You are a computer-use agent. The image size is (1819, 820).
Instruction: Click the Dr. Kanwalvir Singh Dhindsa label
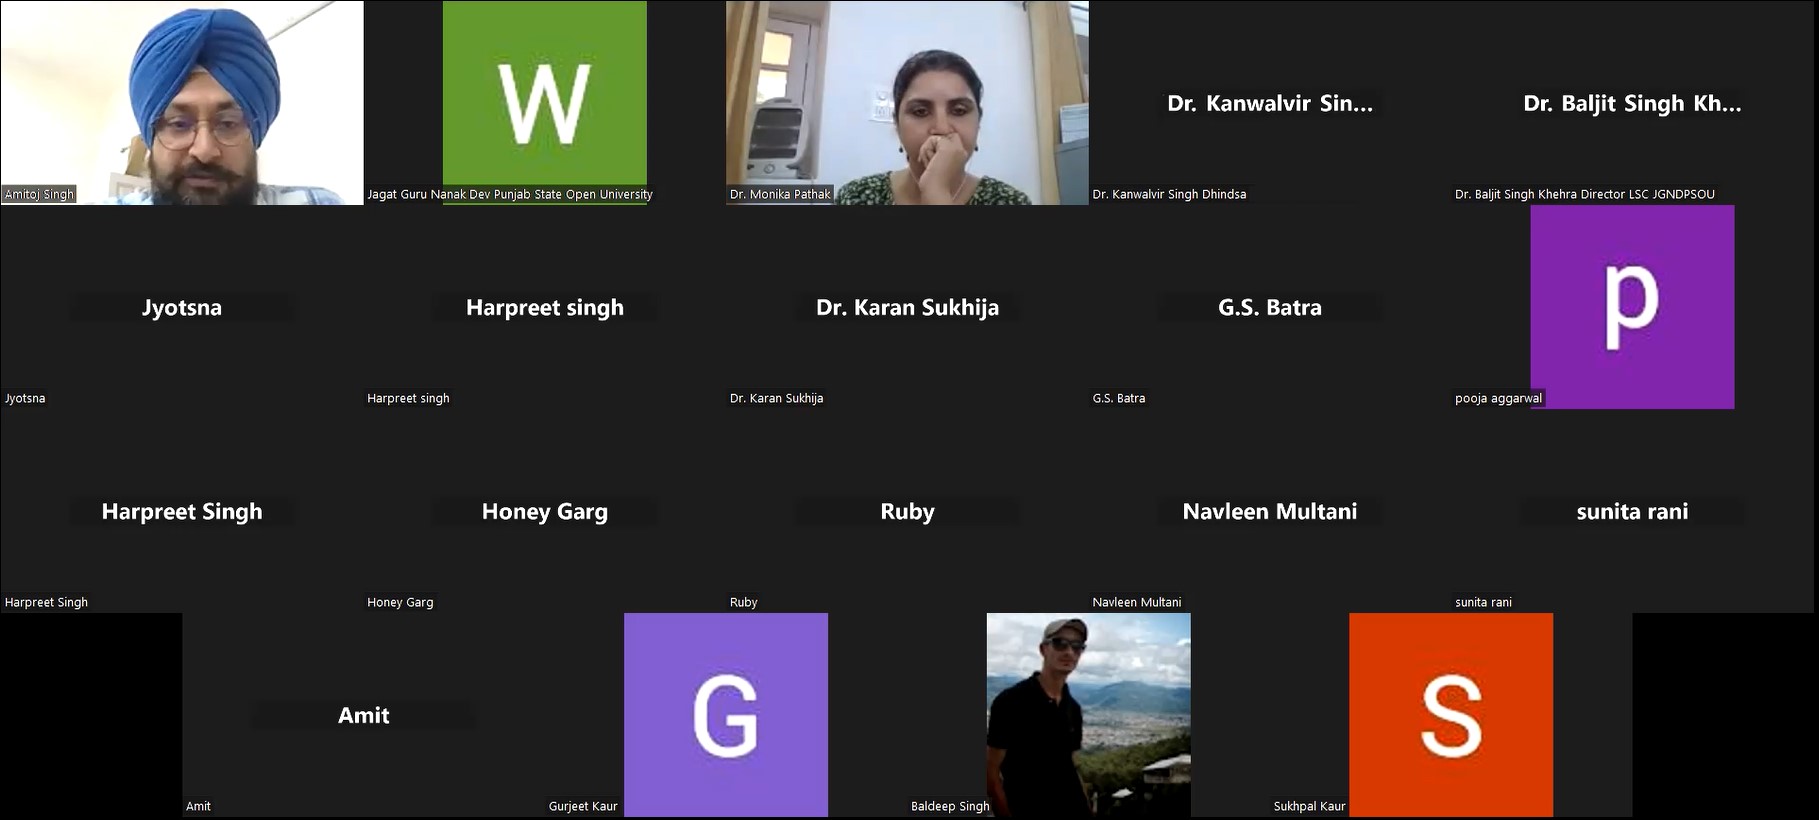tap(1169, 194)
